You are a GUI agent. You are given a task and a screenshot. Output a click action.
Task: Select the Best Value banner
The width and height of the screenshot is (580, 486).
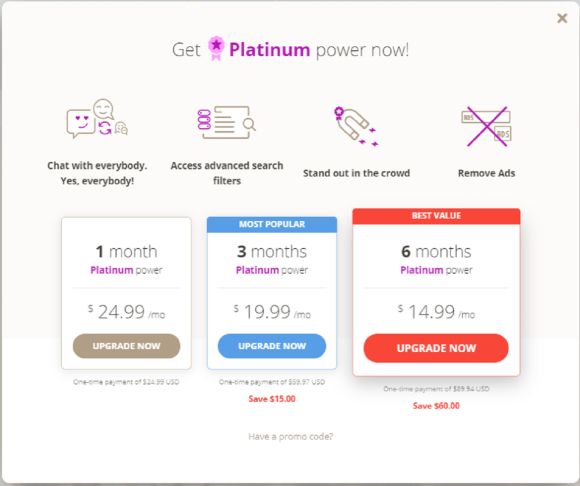pyautogui.click(x=436, y=216)
